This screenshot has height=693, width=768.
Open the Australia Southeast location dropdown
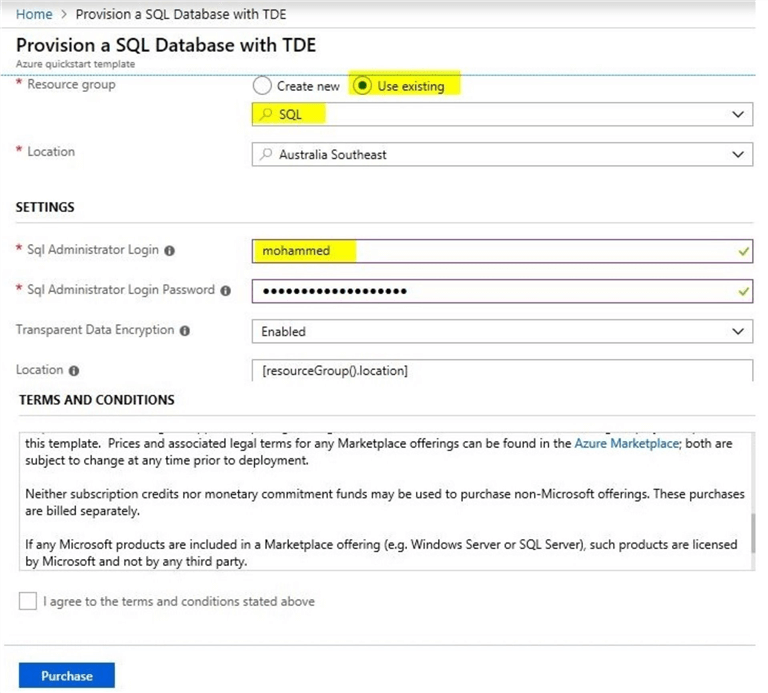(738, 155)
